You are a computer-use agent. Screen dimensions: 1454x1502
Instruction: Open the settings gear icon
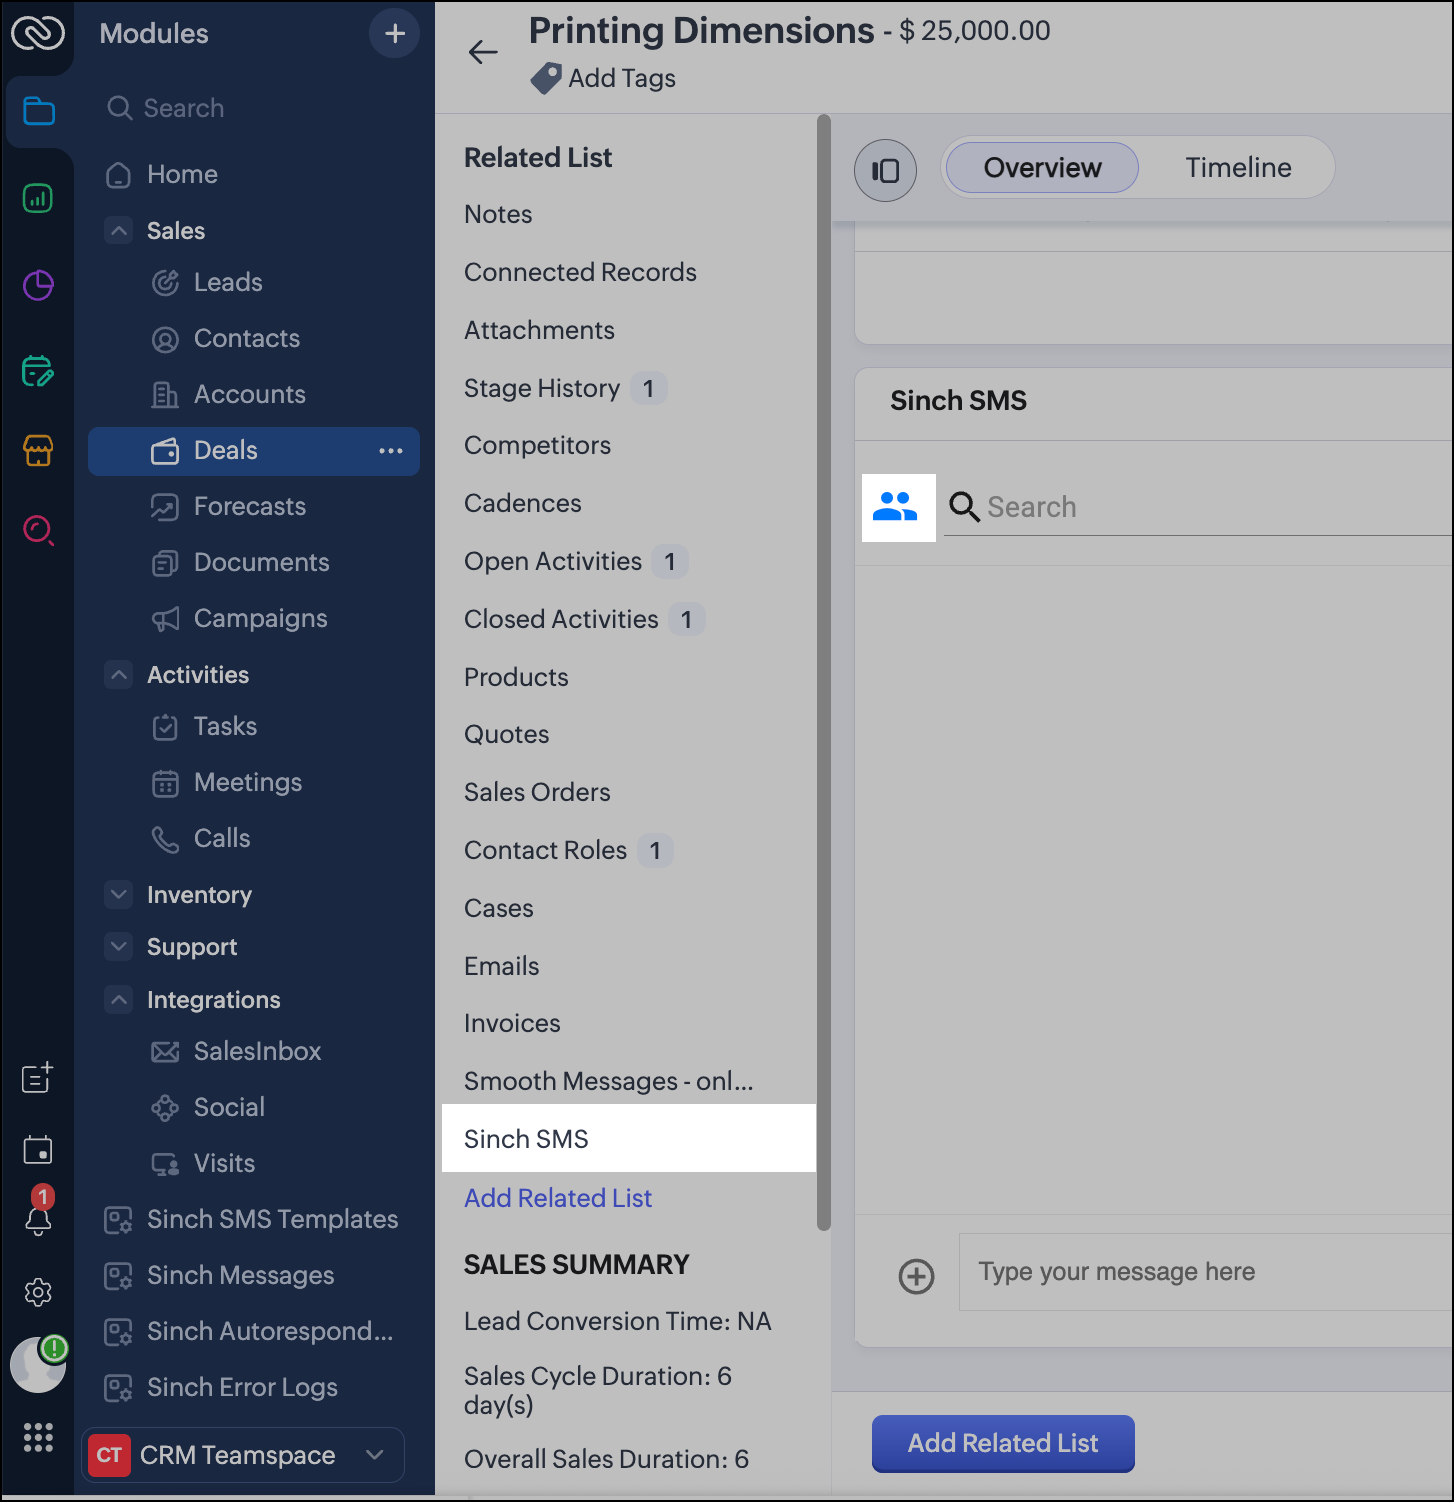(x=38, y=1292)
